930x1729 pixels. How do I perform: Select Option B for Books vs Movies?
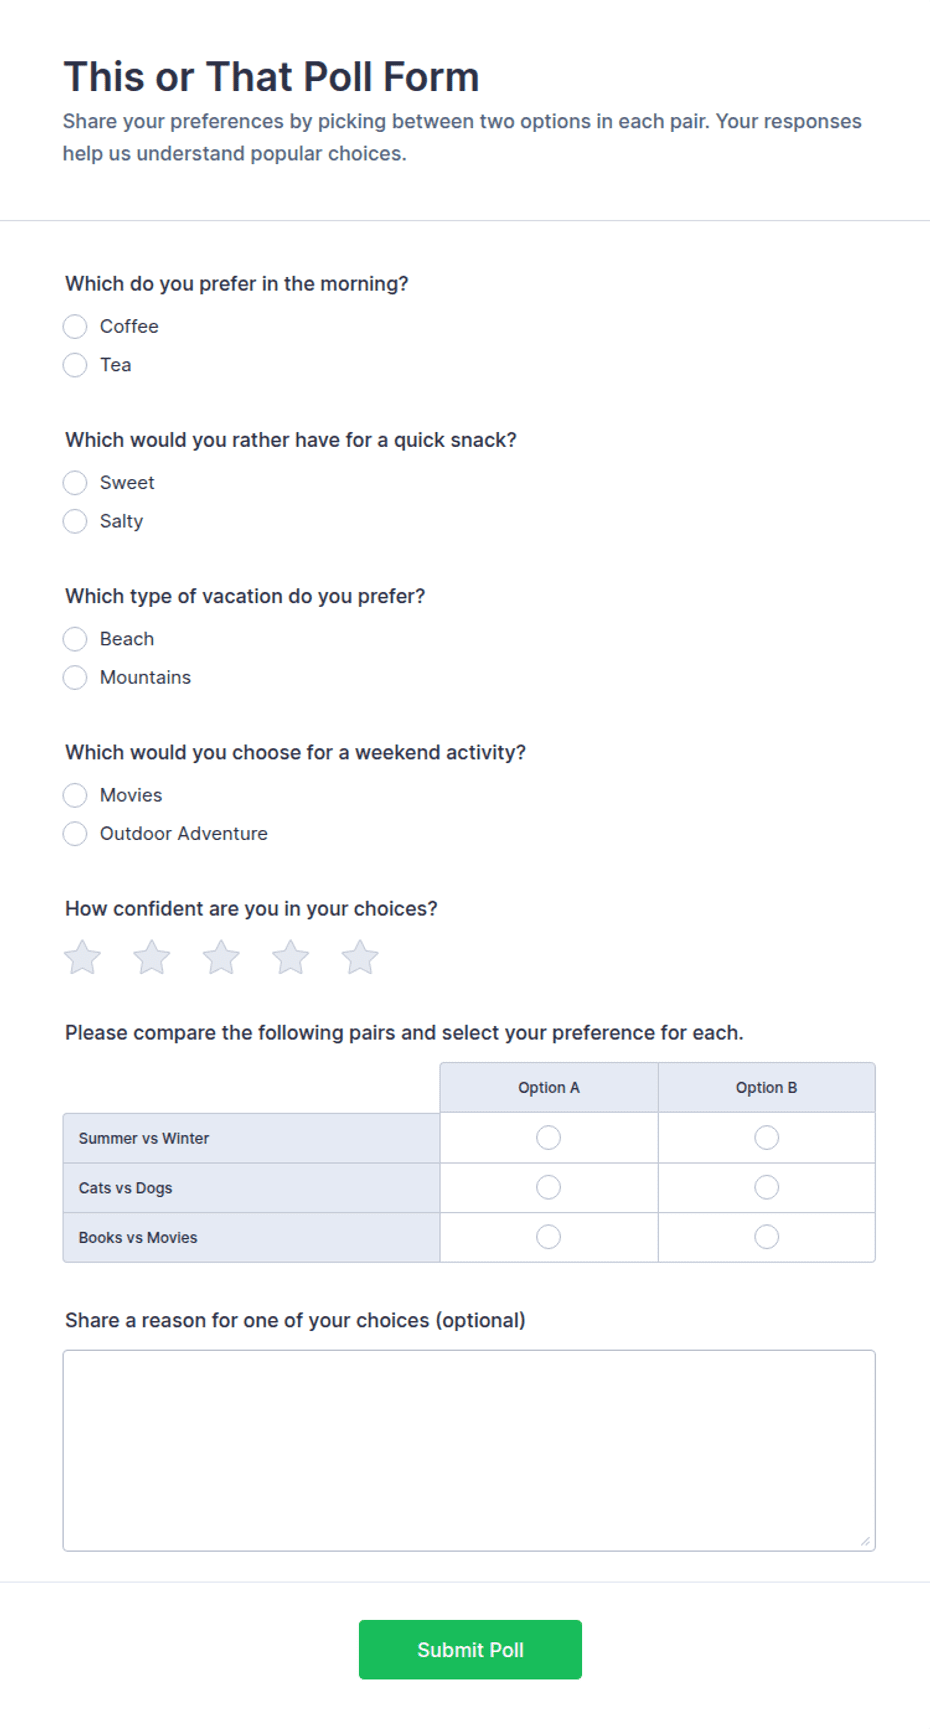(767, 1237)
